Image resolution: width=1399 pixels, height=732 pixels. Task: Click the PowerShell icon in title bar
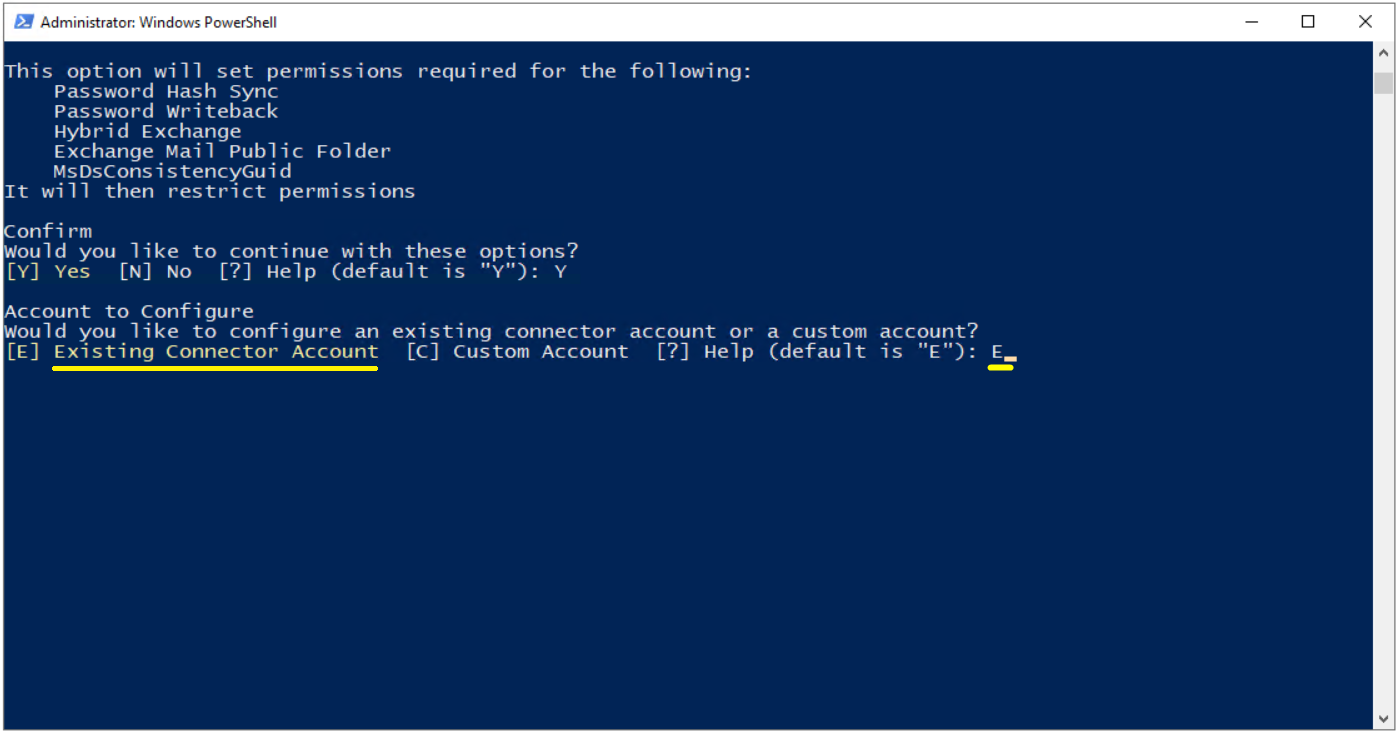point(23,21)
